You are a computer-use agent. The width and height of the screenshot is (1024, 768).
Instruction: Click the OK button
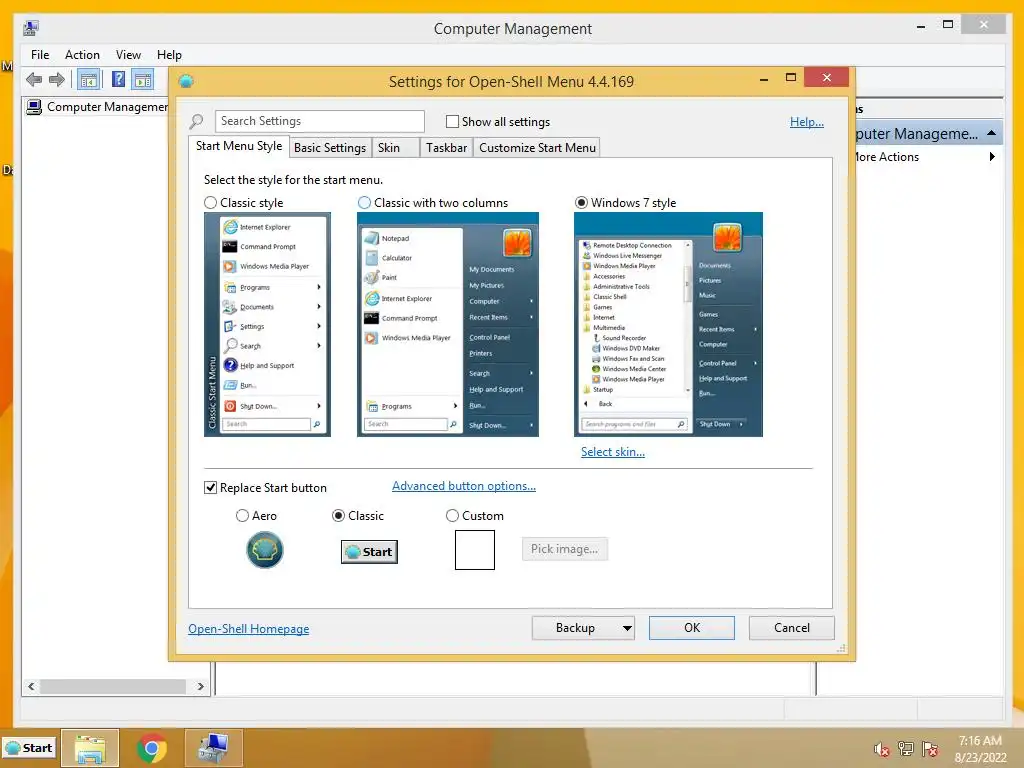pyautogui.click(x=692, y=628)
